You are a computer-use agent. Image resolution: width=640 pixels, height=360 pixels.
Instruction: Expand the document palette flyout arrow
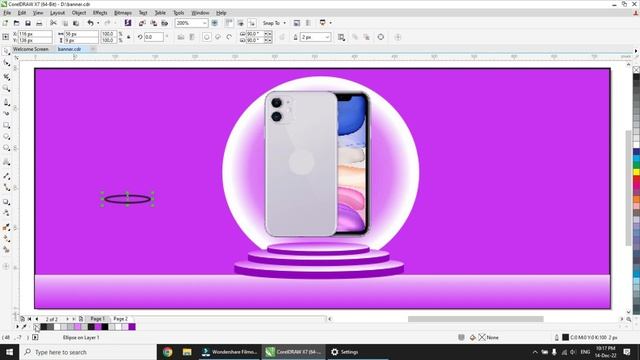click(17, 327)
